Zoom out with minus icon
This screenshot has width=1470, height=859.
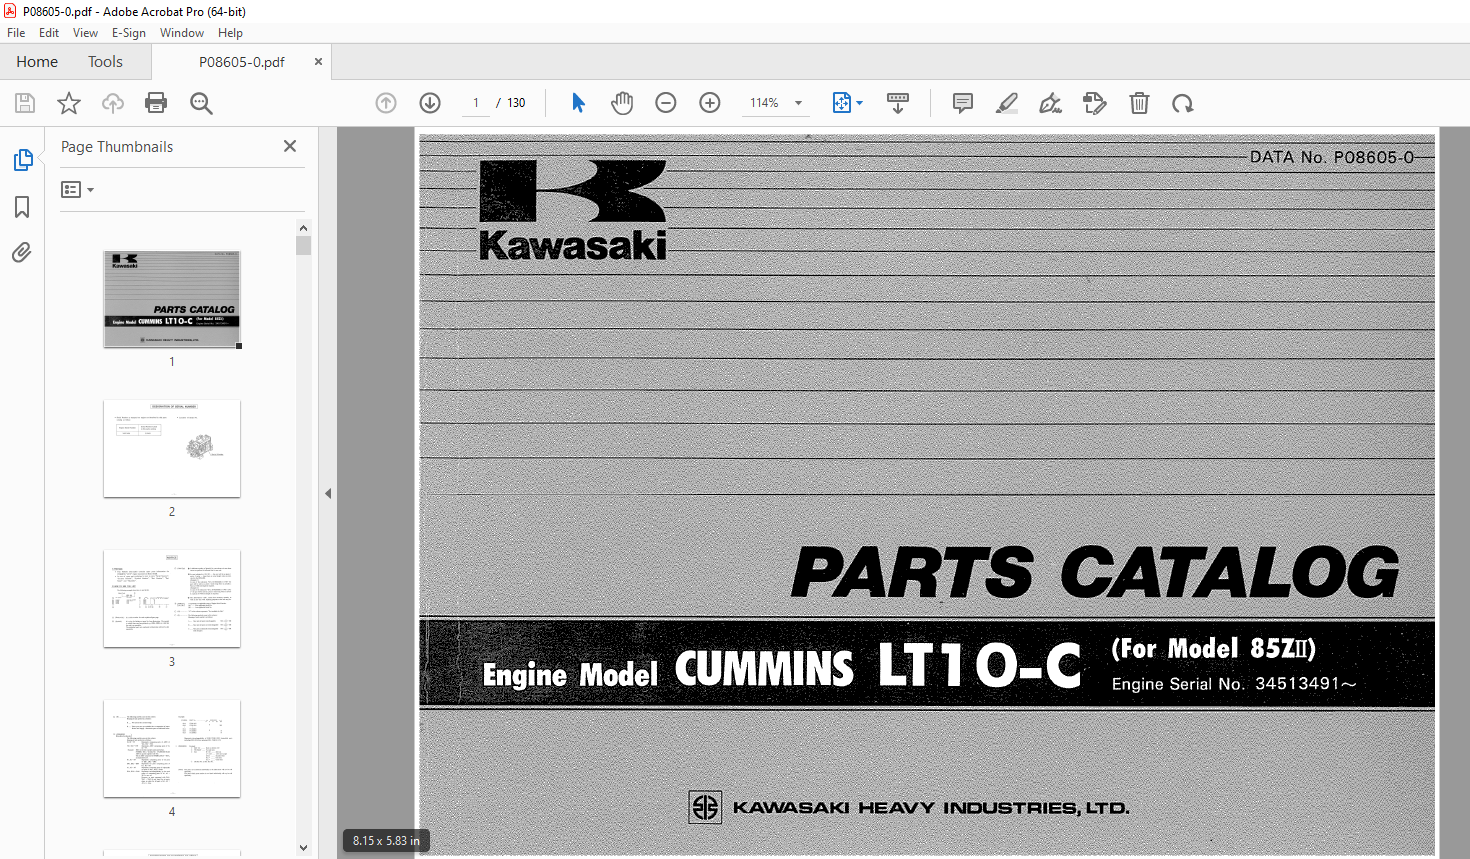pyautogui.click(x=666, y=103)
